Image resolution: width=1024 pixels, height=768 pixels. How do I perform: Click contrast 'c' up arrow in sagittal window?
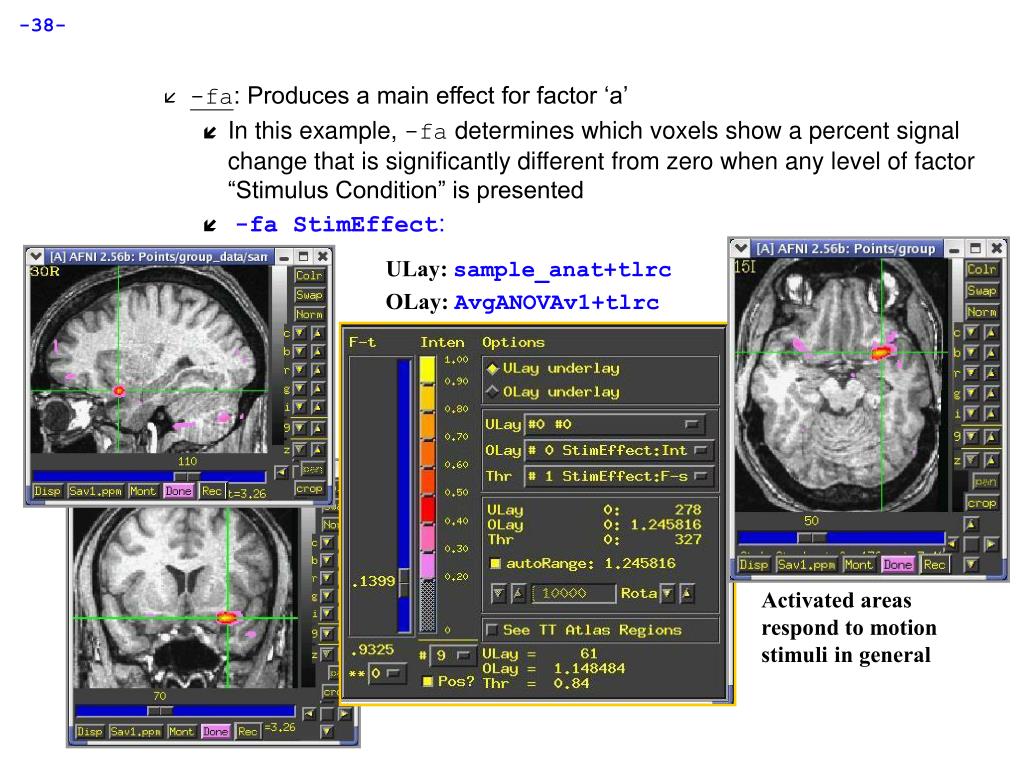[x=317, y=333]
